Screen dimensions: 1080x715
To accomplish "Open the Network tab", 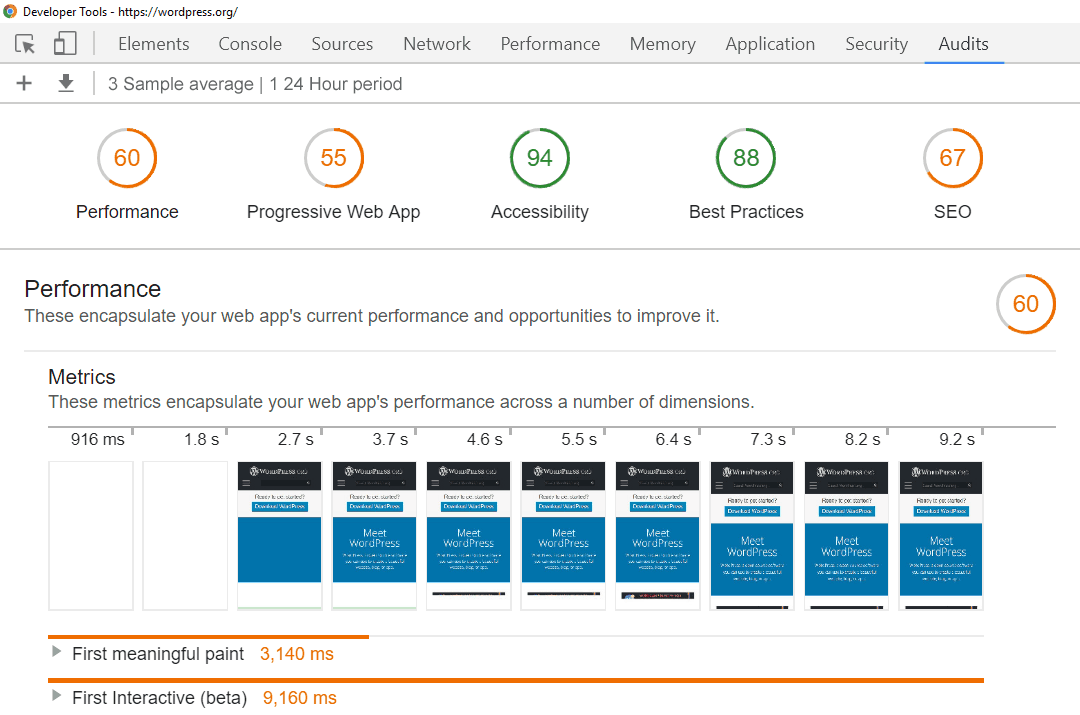I will point(437,44).
